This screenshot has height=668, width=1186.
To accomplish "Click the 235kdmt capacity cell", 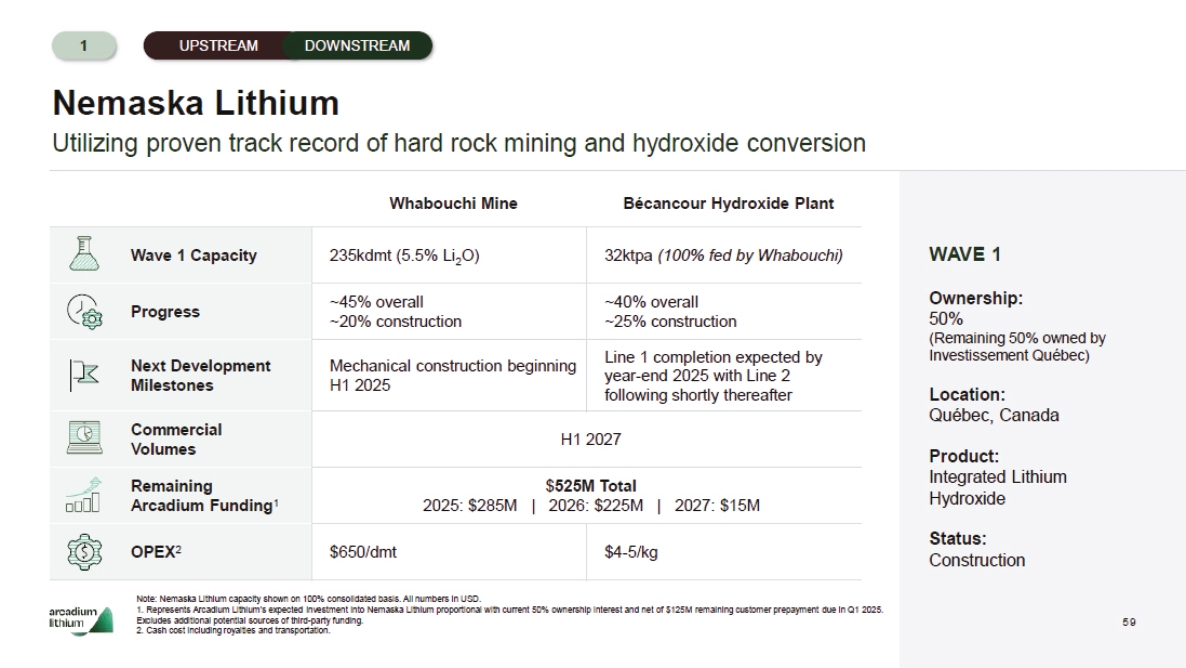I will pos(405,255).
